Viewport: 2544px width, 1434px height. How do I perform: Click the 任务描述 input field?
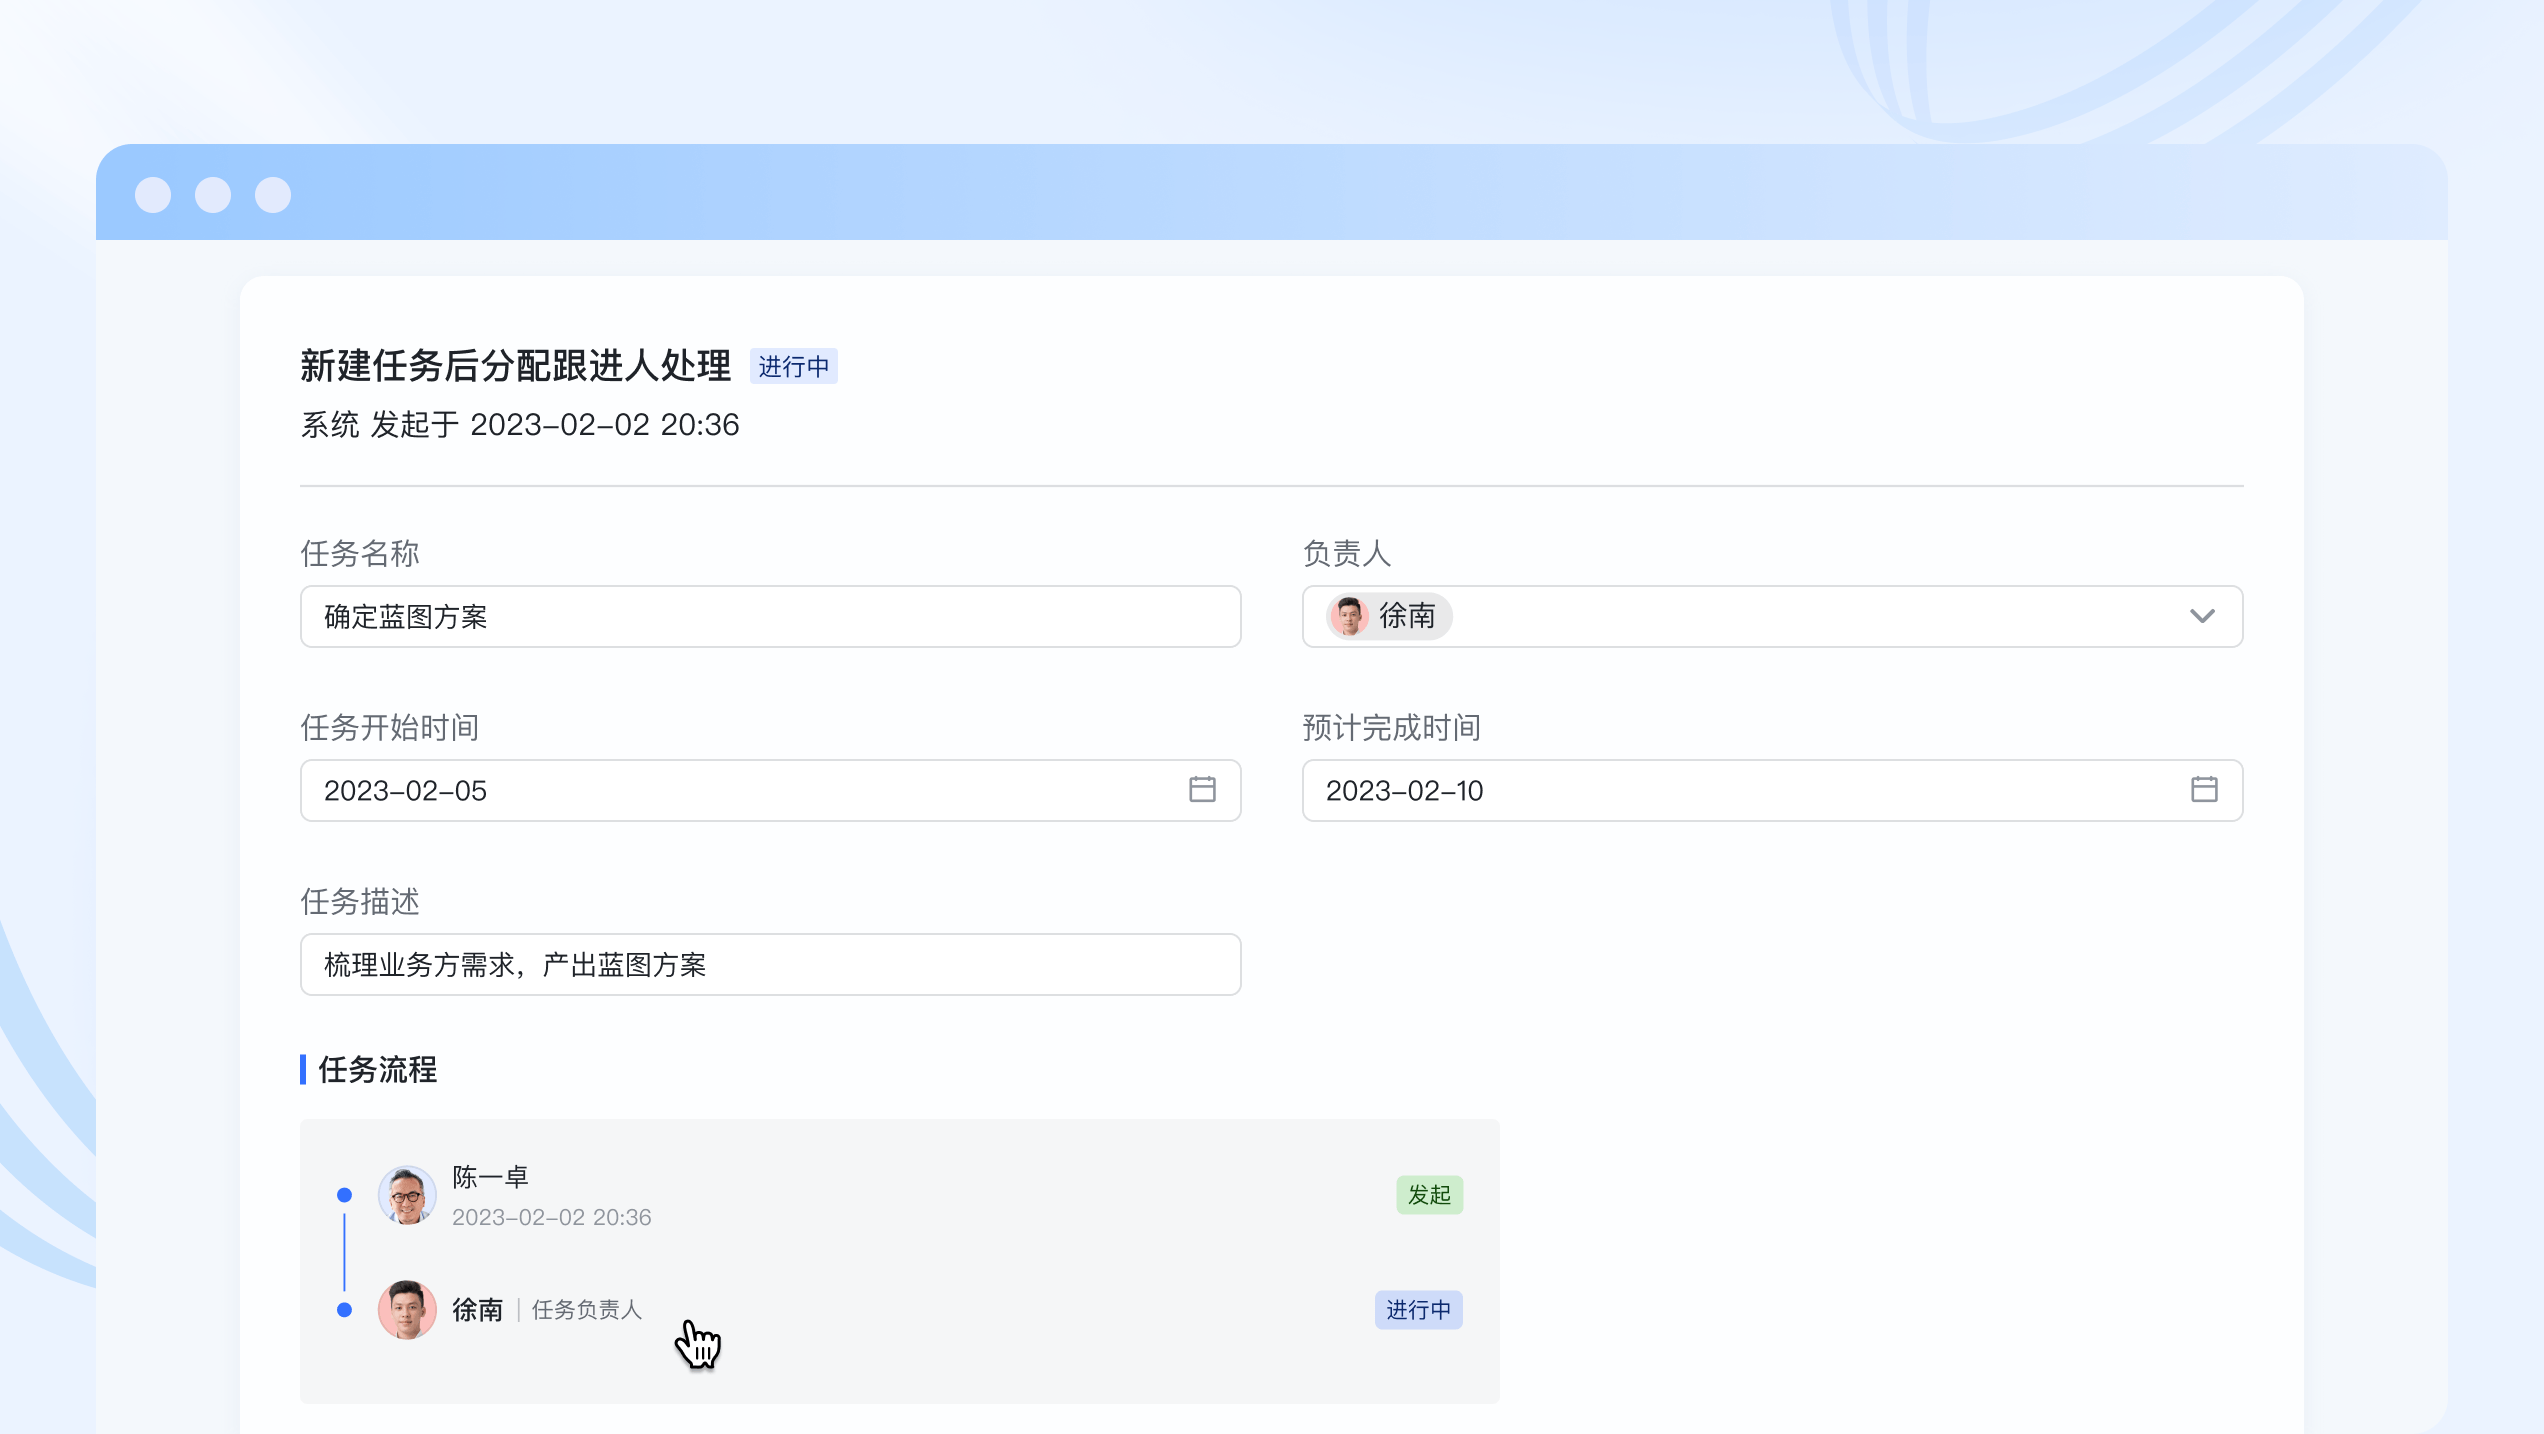[x=770, y=964]
